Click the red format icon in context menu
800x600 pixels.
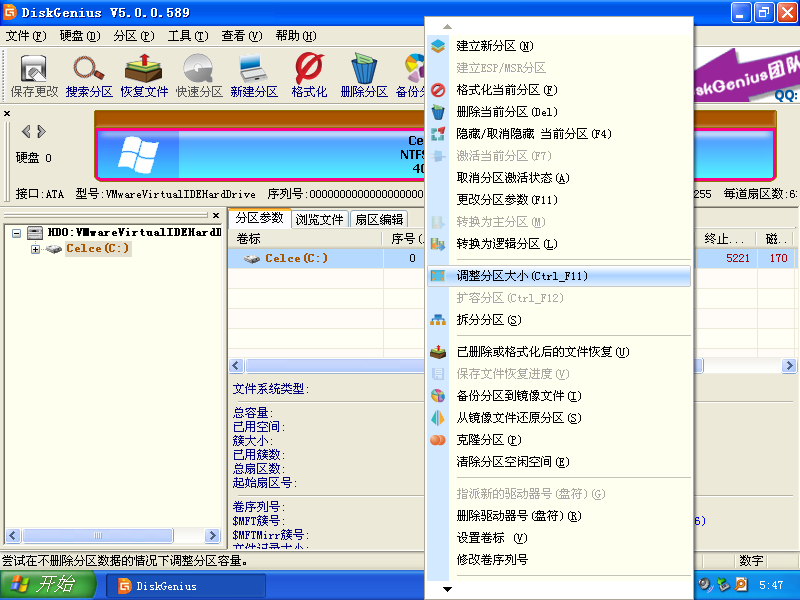point(438,90)
